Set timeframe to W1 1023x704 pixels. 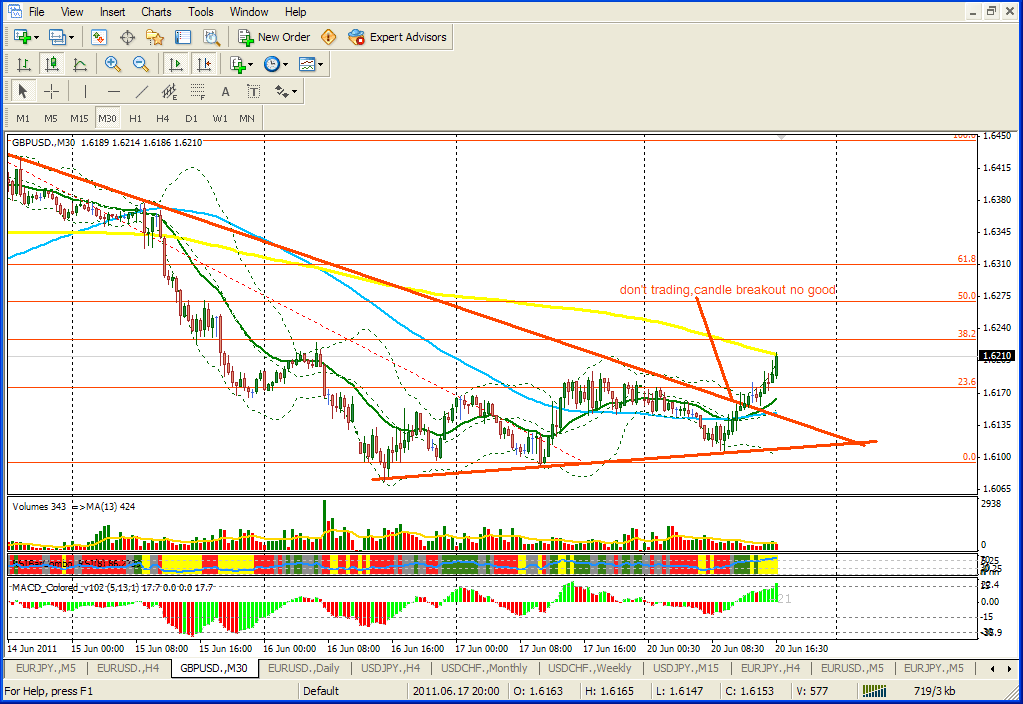(220, 118)
